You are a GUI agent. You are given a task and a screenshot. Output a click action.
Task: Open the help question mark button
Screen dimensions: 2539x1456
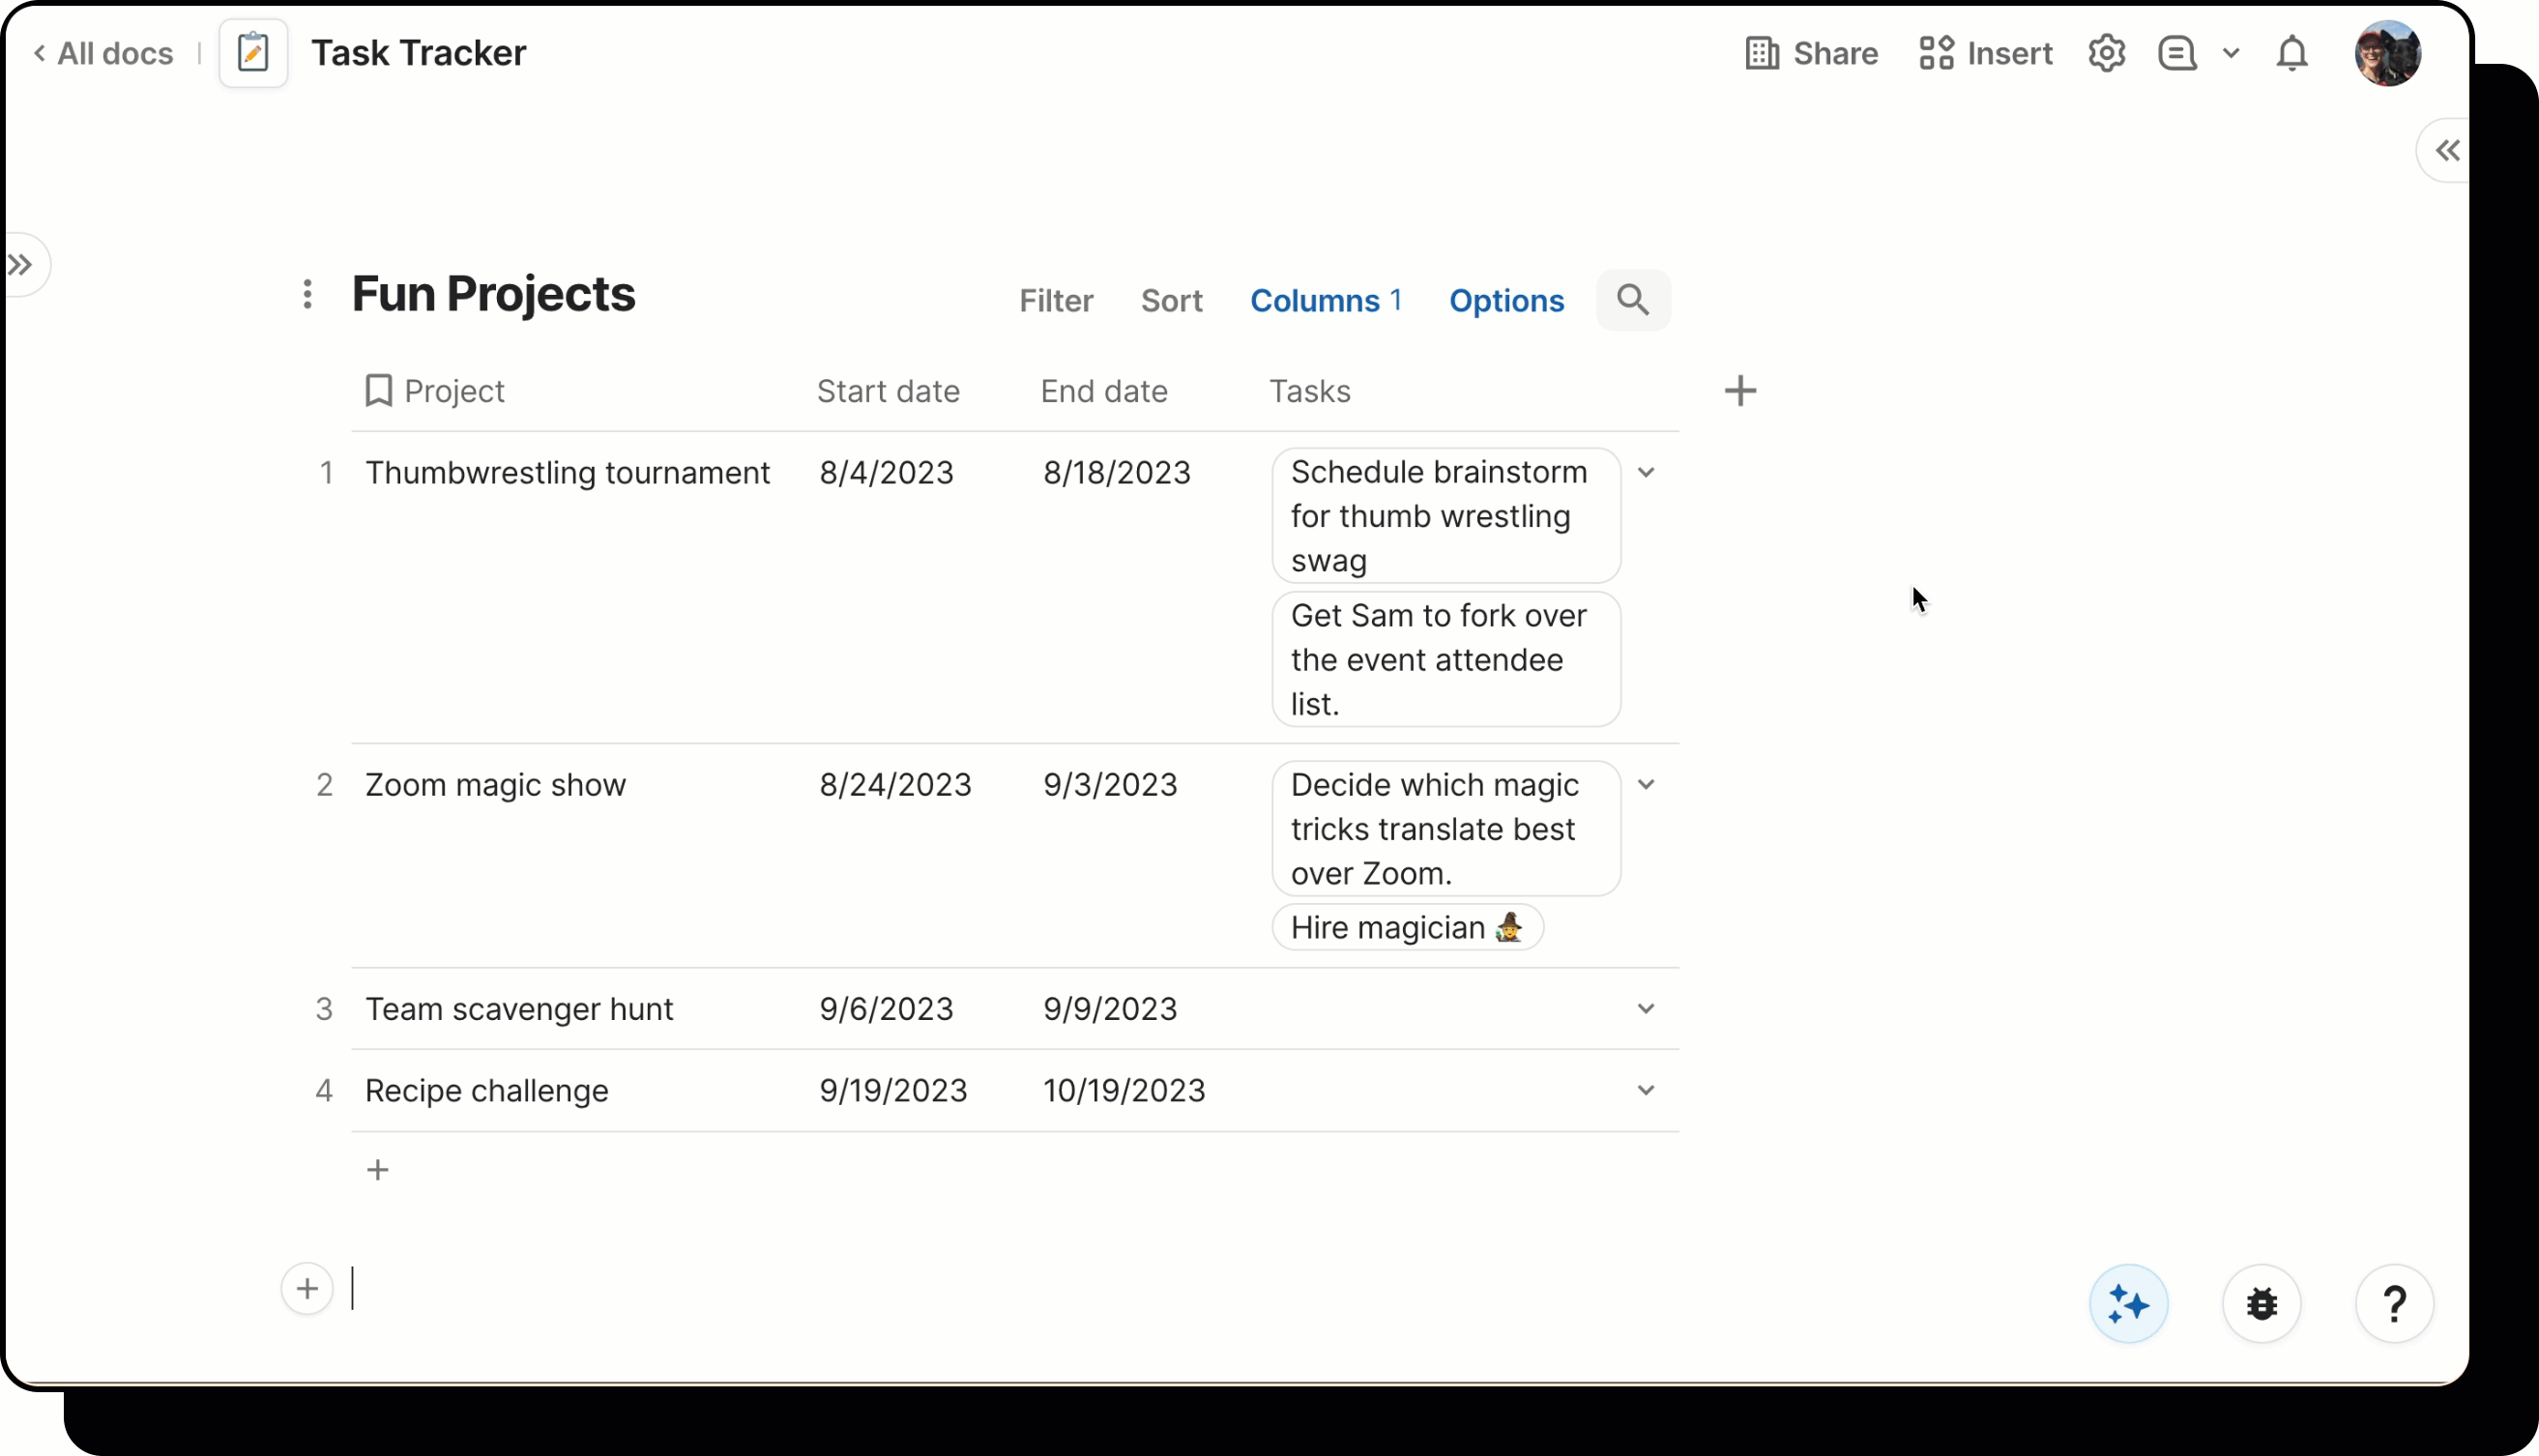[2393, 1304]
